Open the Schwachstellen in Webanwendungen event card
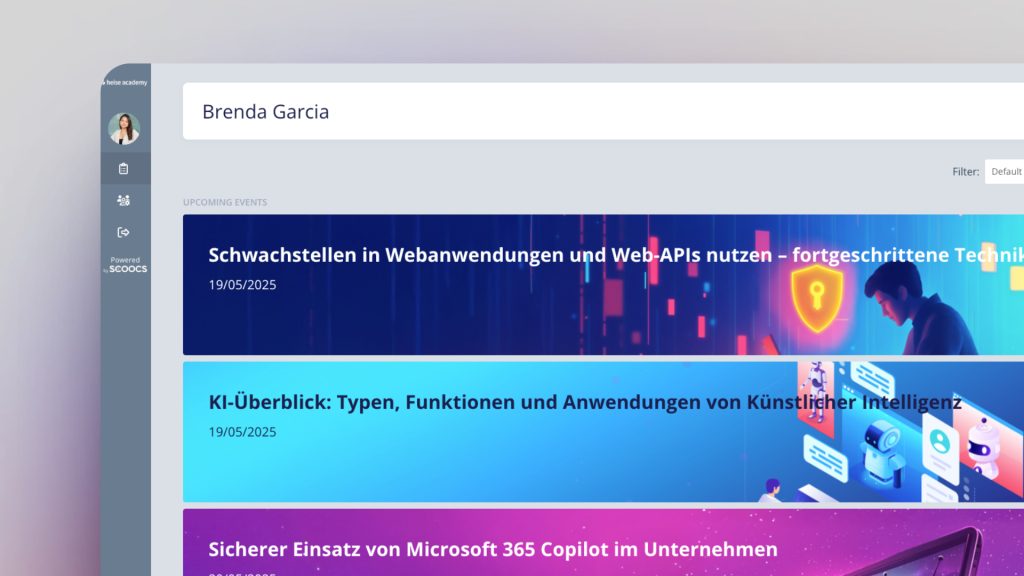Viewport: 1024px width, 576px height. pos(603,285)
